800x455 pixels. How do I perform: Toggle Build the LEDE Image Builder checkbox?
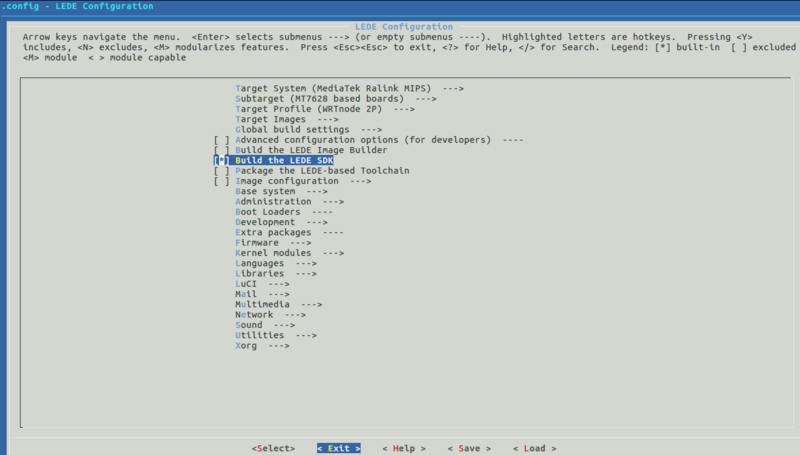221,150
